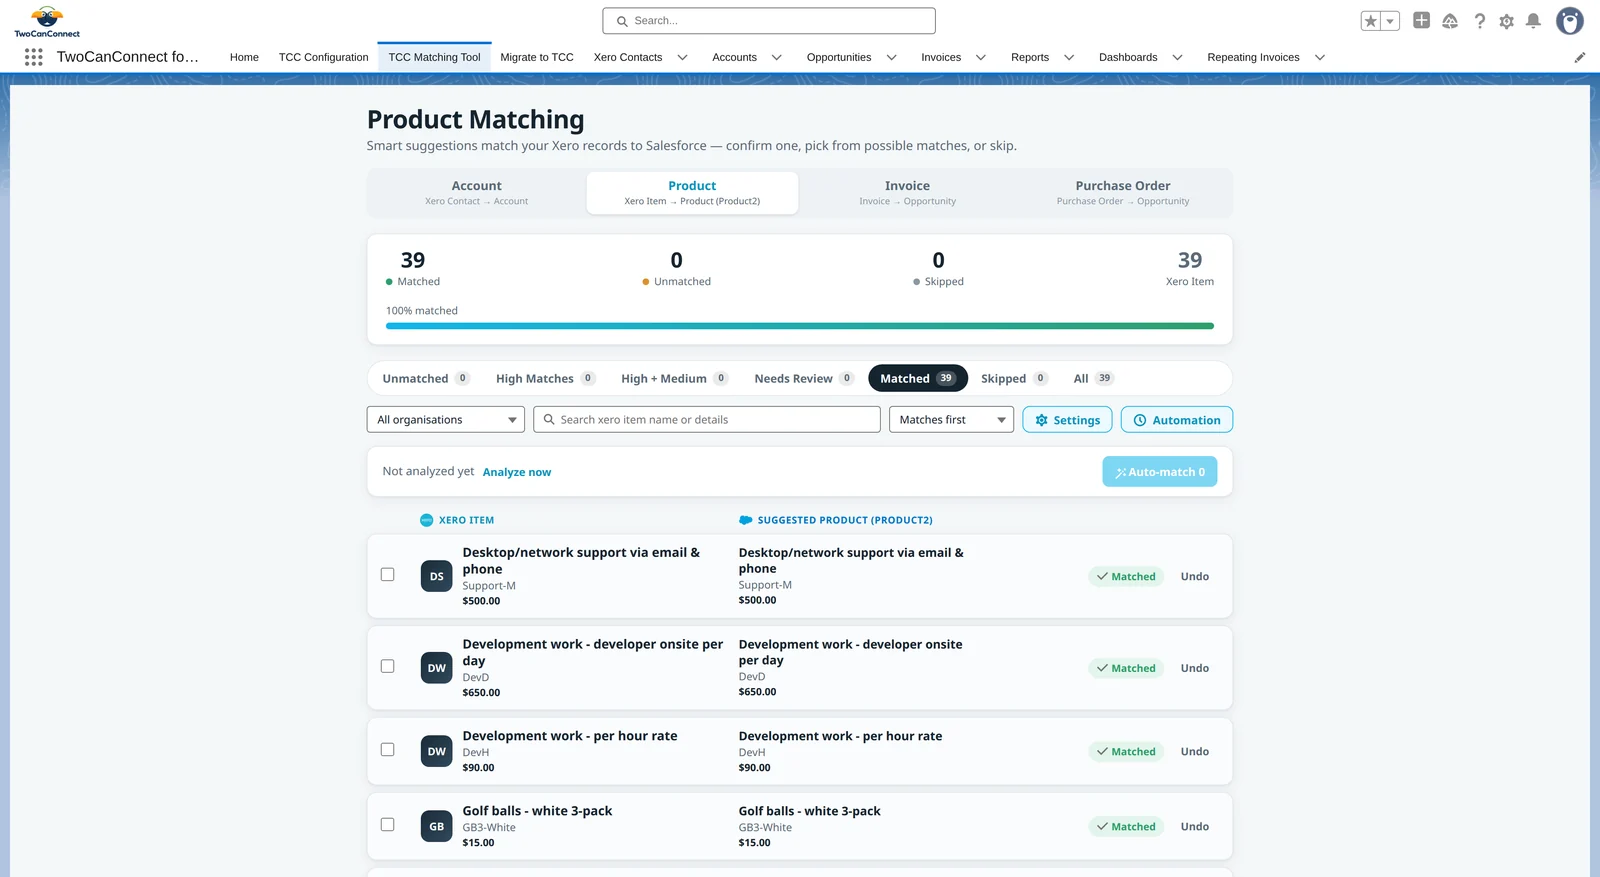This screenshot has height=877, width=1600.
Task: Click the DW avatar for developer onsite per day
Action: tap(437, 668)
